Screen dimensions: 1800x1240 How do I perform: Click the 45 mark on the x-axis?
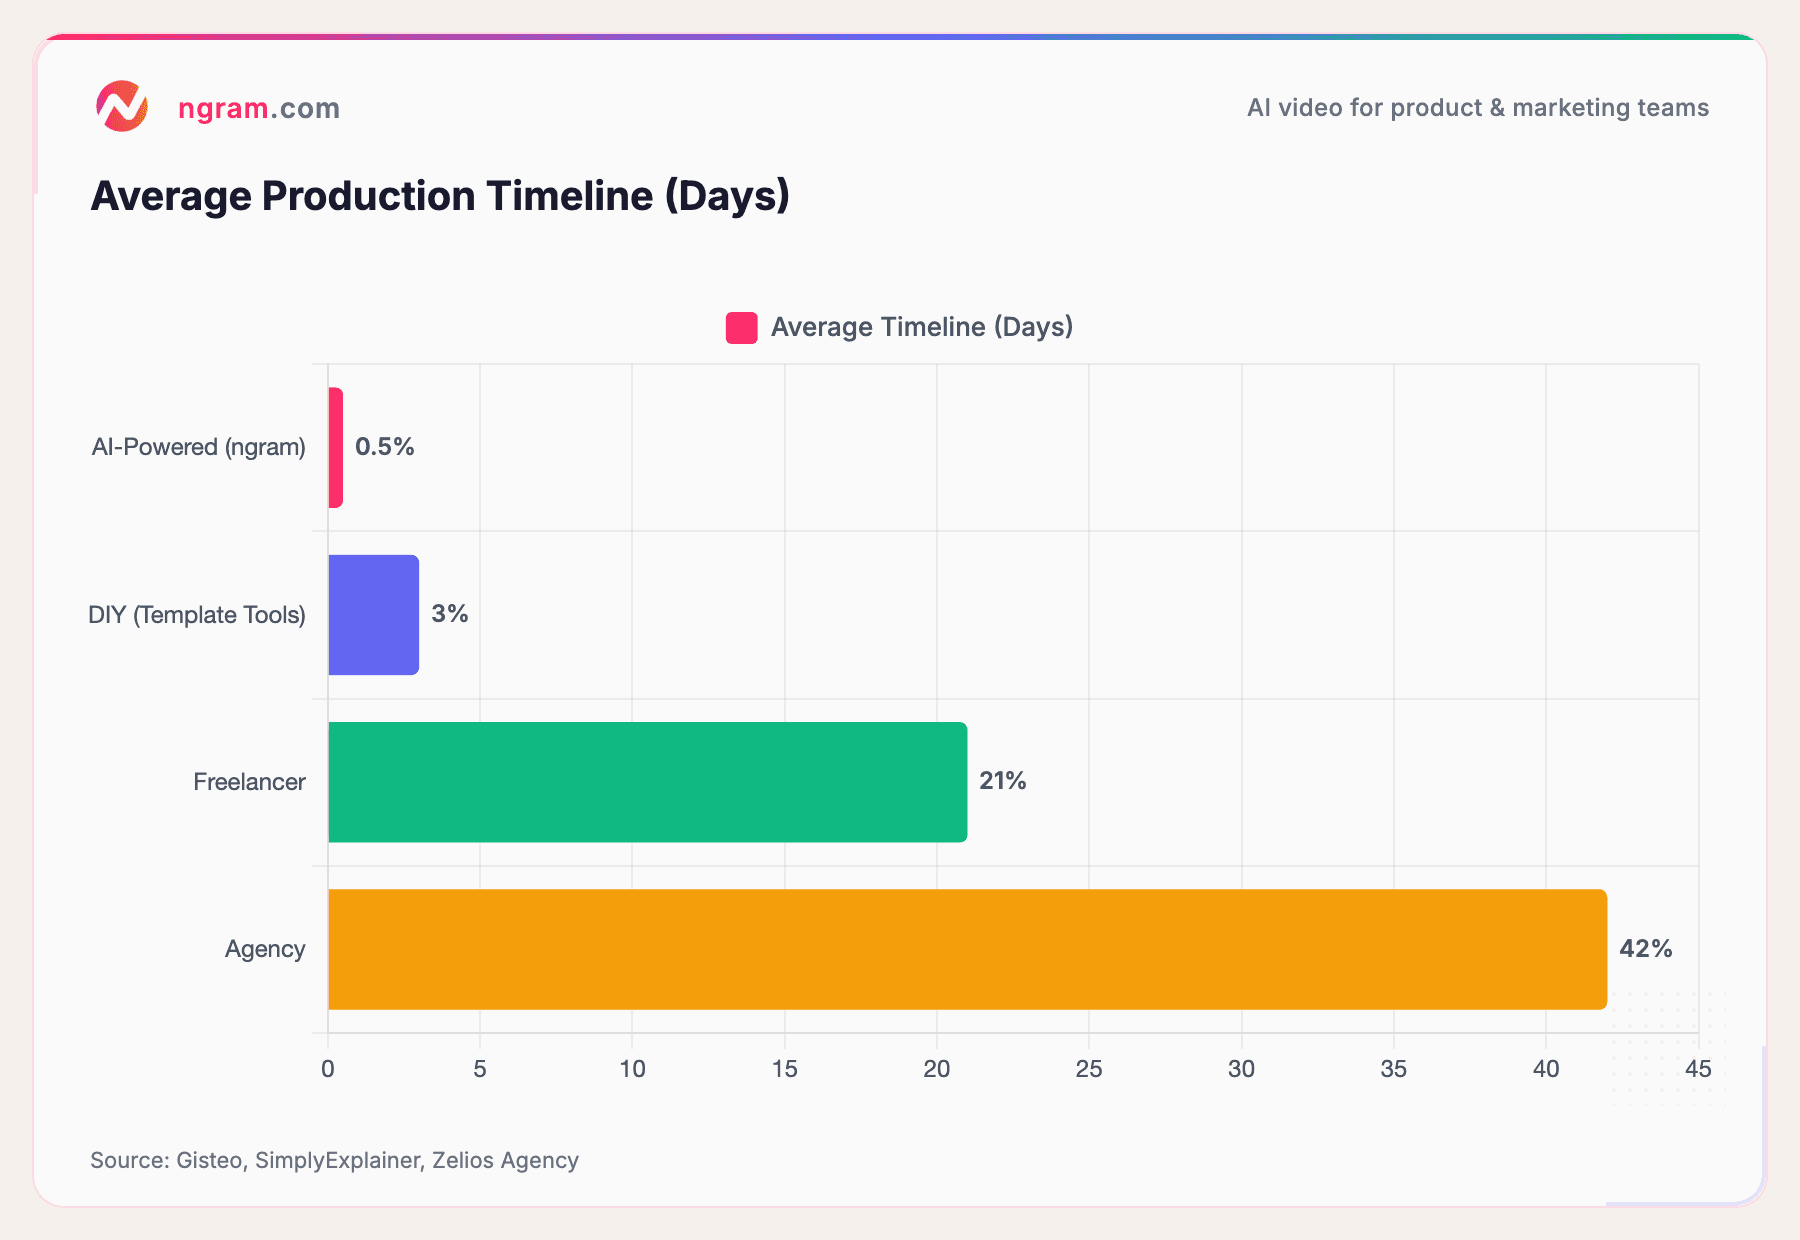[1697, 1068]
